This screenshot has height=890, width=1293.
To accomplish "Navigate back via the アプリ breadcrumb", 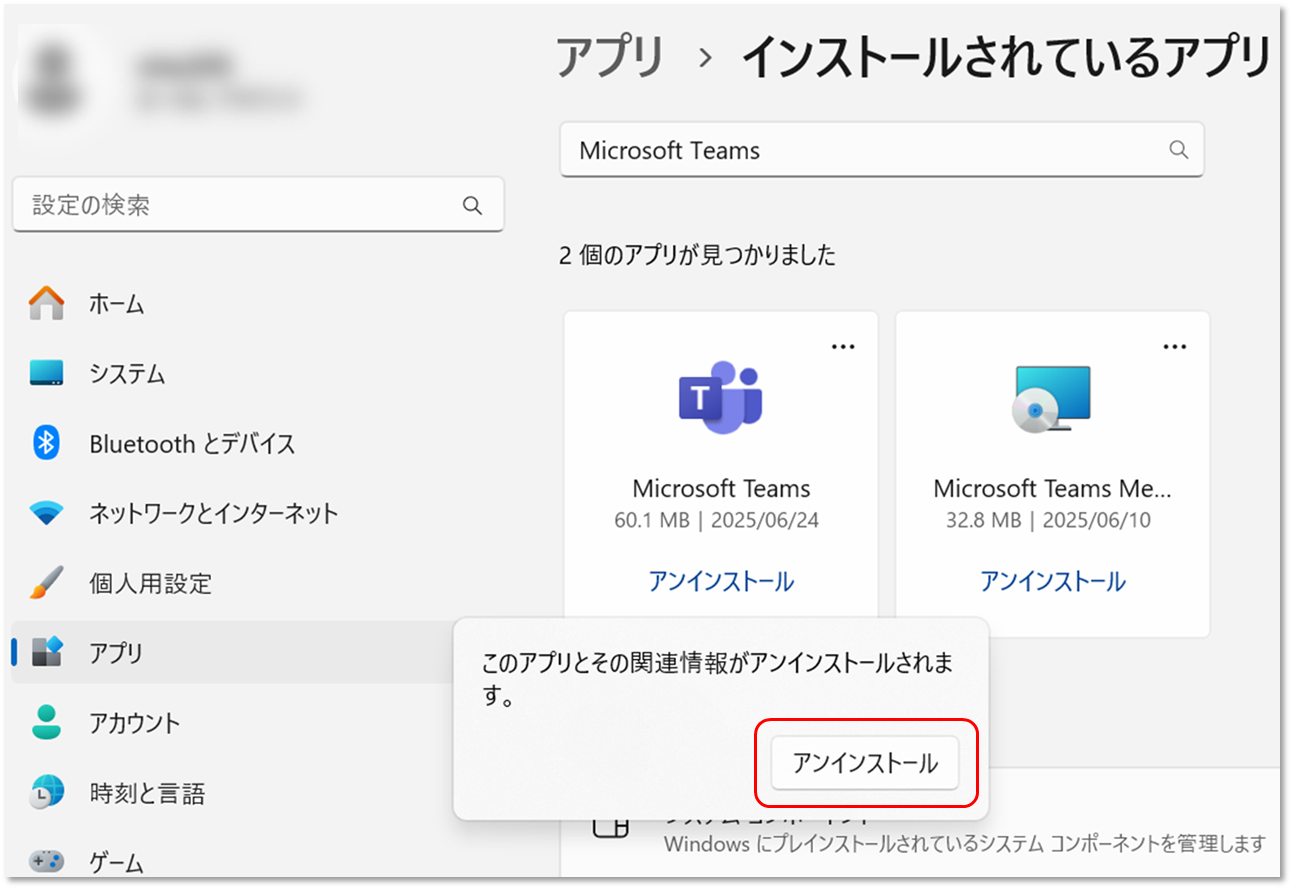I will click(610, 57).
